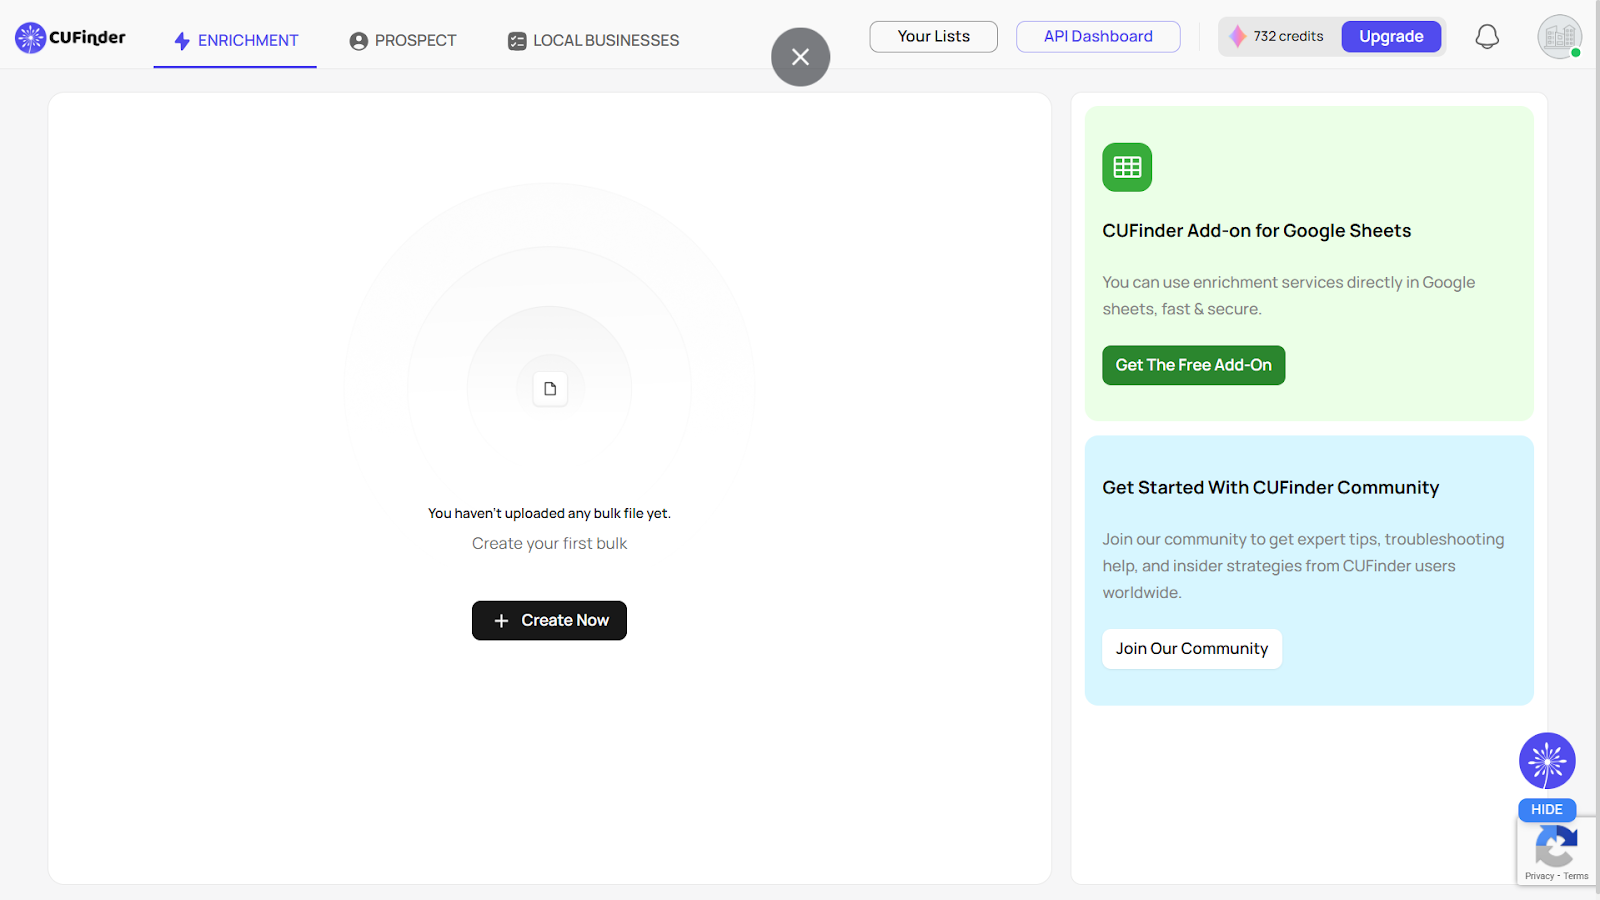Viewport: 1600px width, 900px height.
Task: Open the Local Businesses tab
Action: point(594,40)
